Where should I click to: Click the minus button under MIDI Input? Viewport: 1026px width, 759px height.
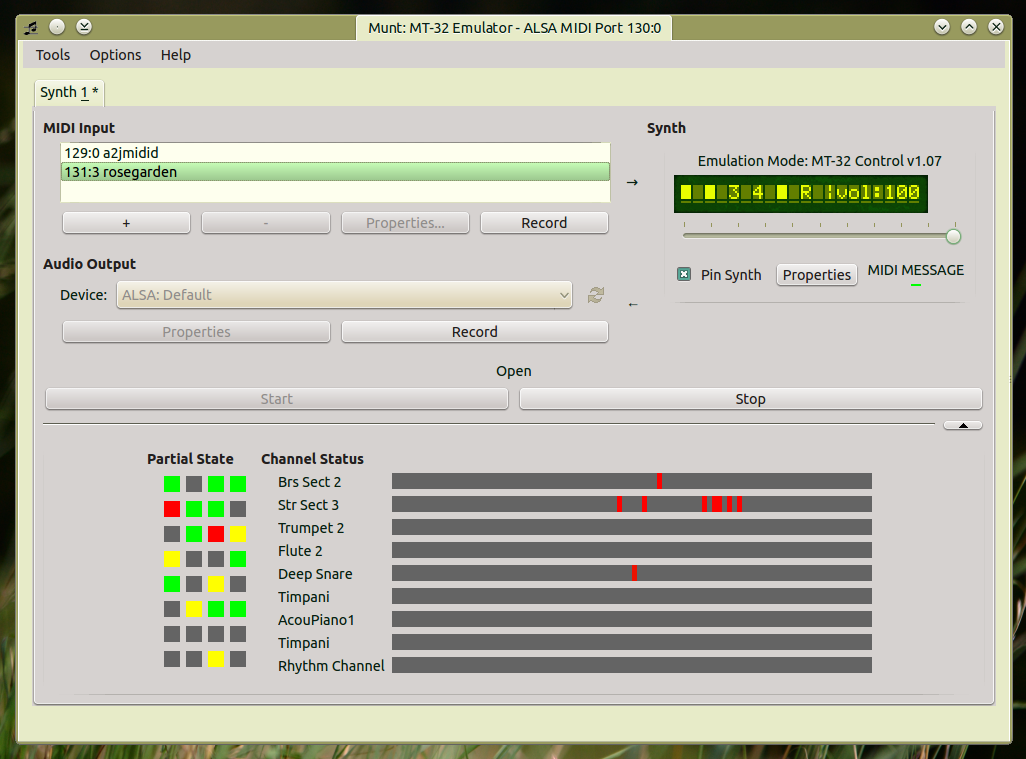coord(266,223)
